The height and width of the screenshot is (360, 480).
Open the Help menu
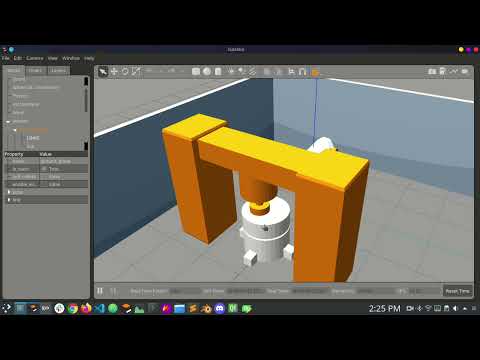click(x=89, y=58)
